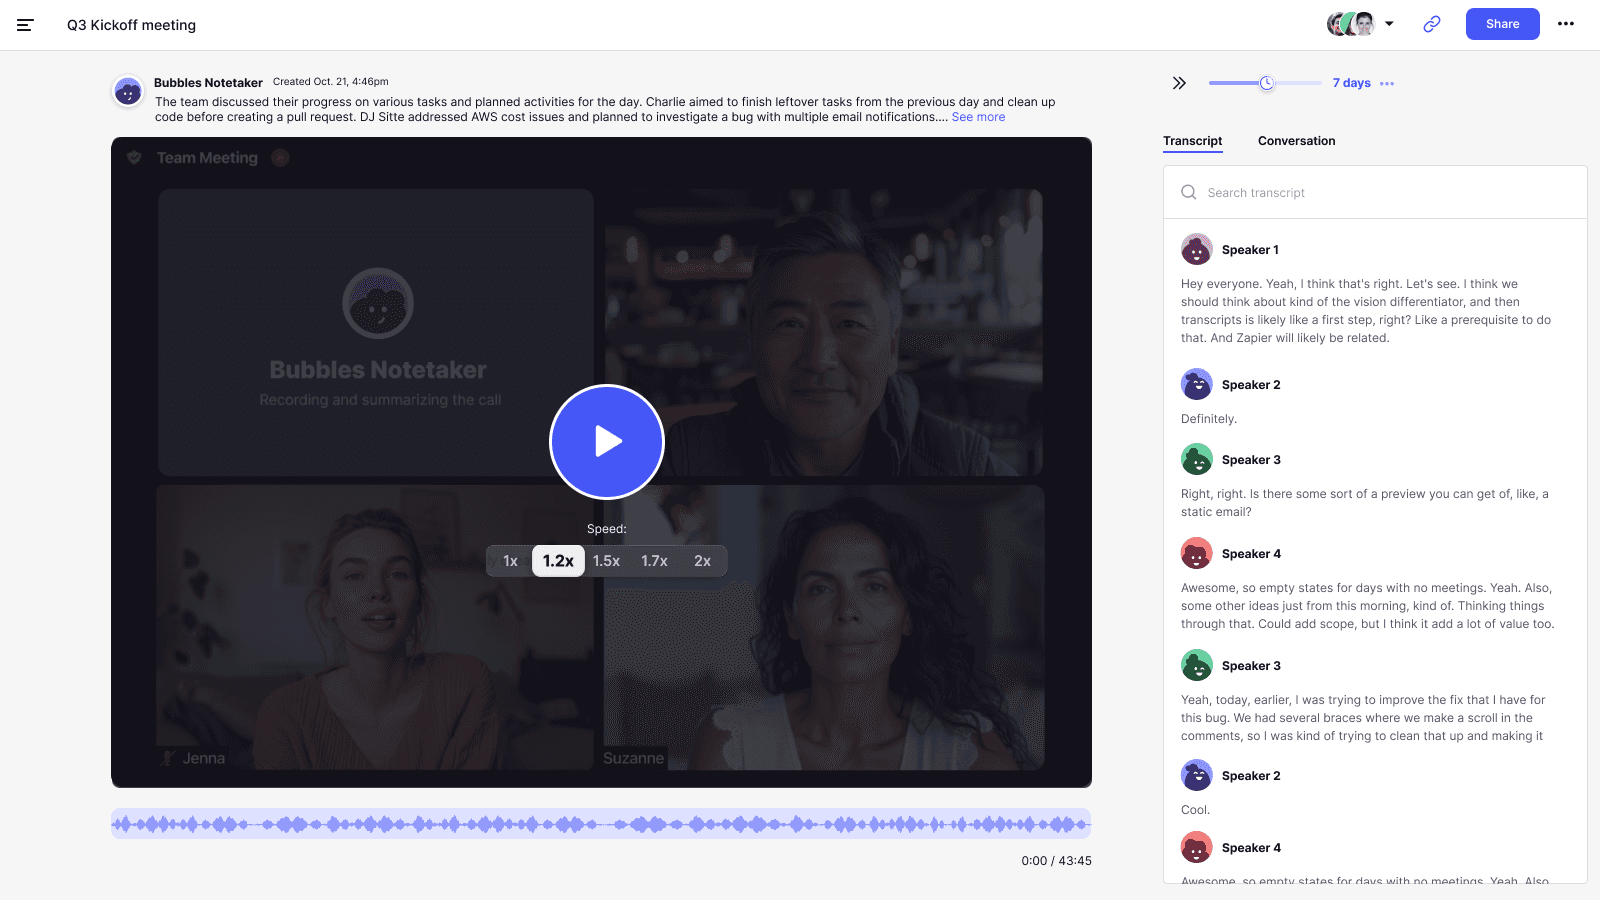Adjust the expiration clock slider handle

tap(1267, 83)
